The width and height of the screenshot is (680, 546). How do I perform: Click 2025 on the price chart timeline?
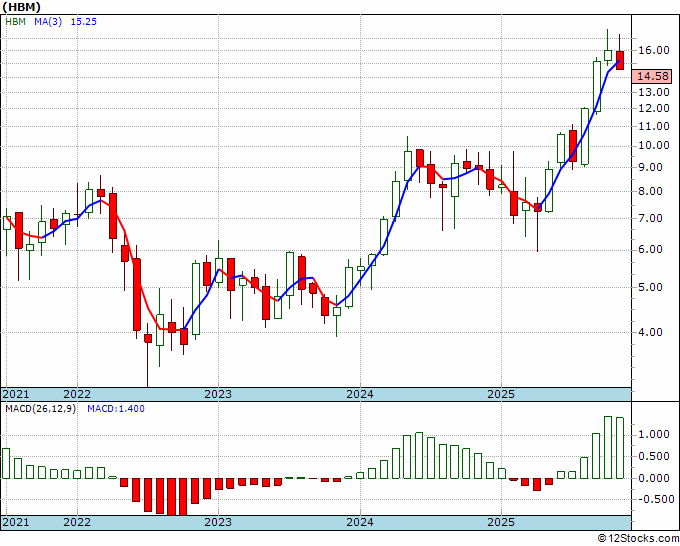pos(501,394)
